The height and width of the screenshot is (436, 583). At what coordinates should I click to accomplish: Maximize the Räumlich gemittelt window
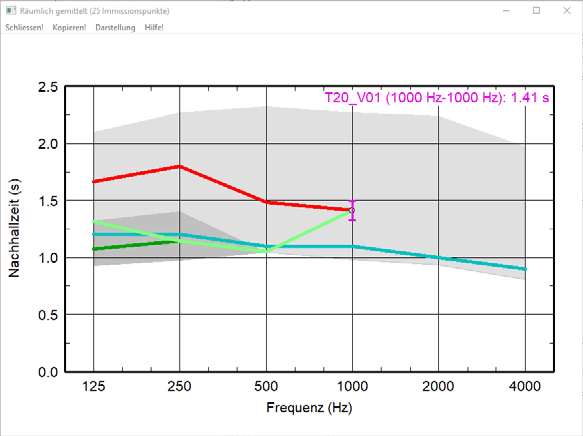tap(536, 11)
